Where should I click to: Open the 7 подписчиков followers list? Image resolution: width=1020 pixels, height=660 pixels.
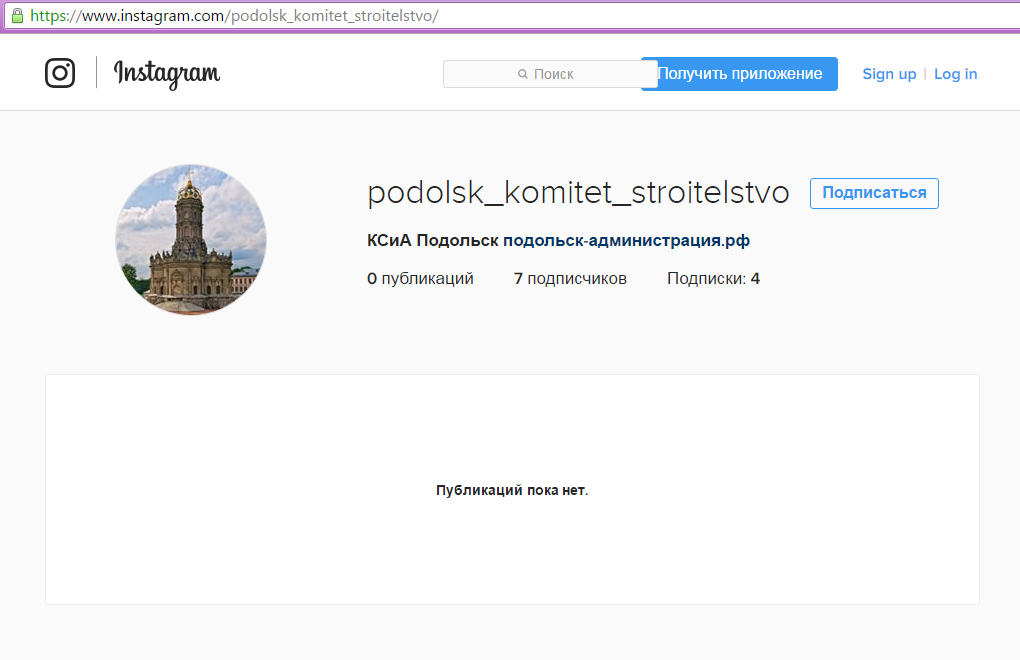point(570,278)
